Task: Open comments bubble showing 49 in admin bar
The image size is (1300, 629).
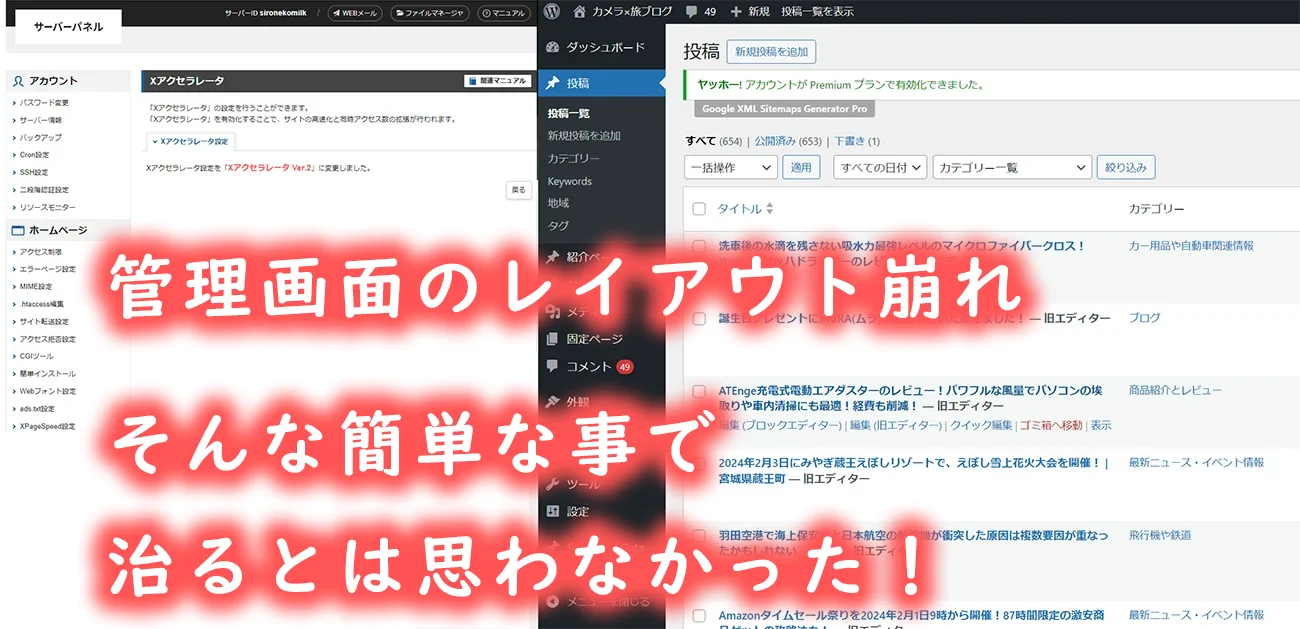Action: [x=701, y=12]
